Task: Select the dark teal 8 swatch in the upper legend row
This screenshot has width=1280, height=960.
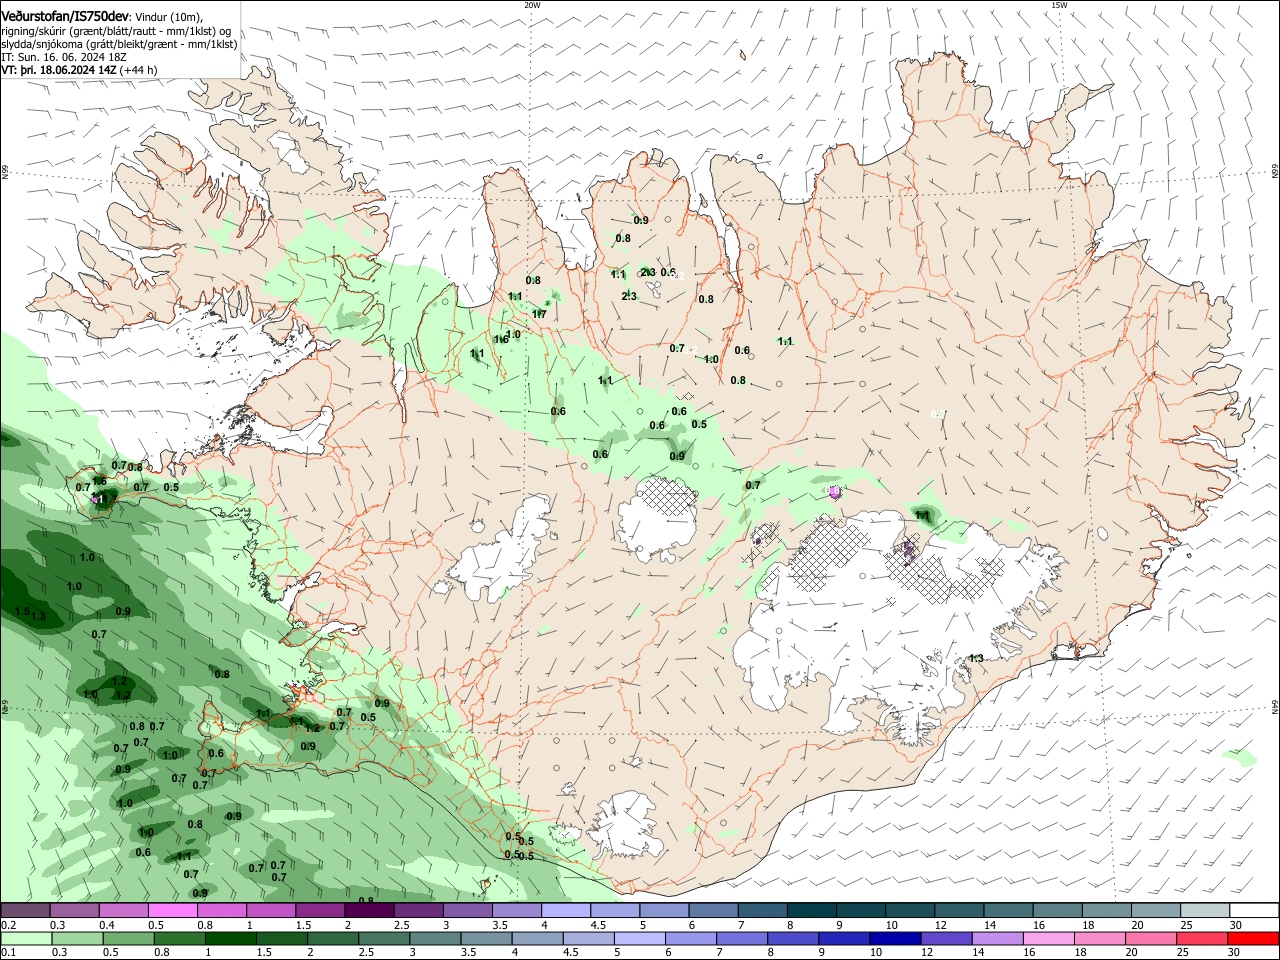Action: pyautogui.click(x=811, y=911)
